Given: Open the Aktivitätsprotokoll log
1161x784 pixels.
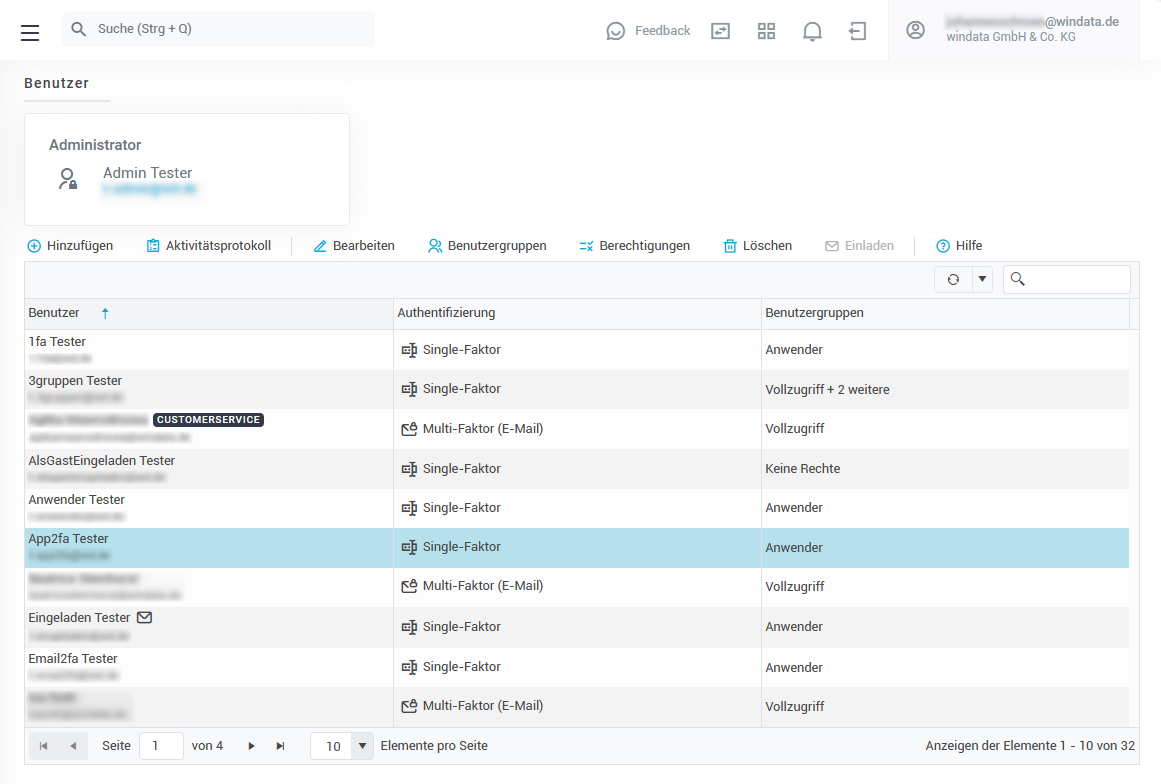Looking at the screenshot, I should tap(208, 246).
